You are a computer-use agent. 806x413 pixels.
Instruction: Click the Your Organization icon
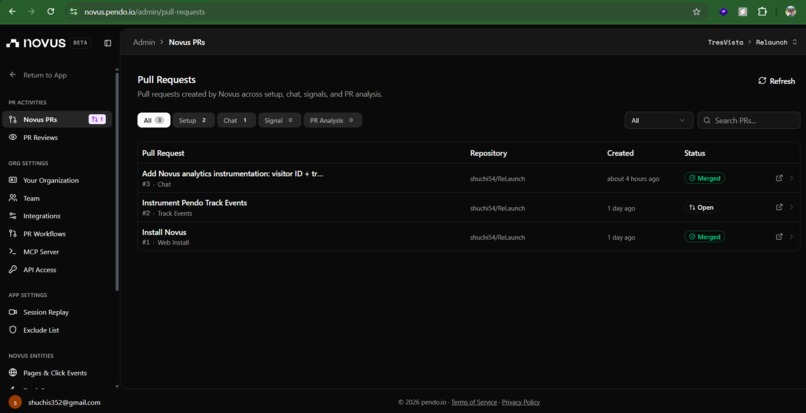point(13,181)
